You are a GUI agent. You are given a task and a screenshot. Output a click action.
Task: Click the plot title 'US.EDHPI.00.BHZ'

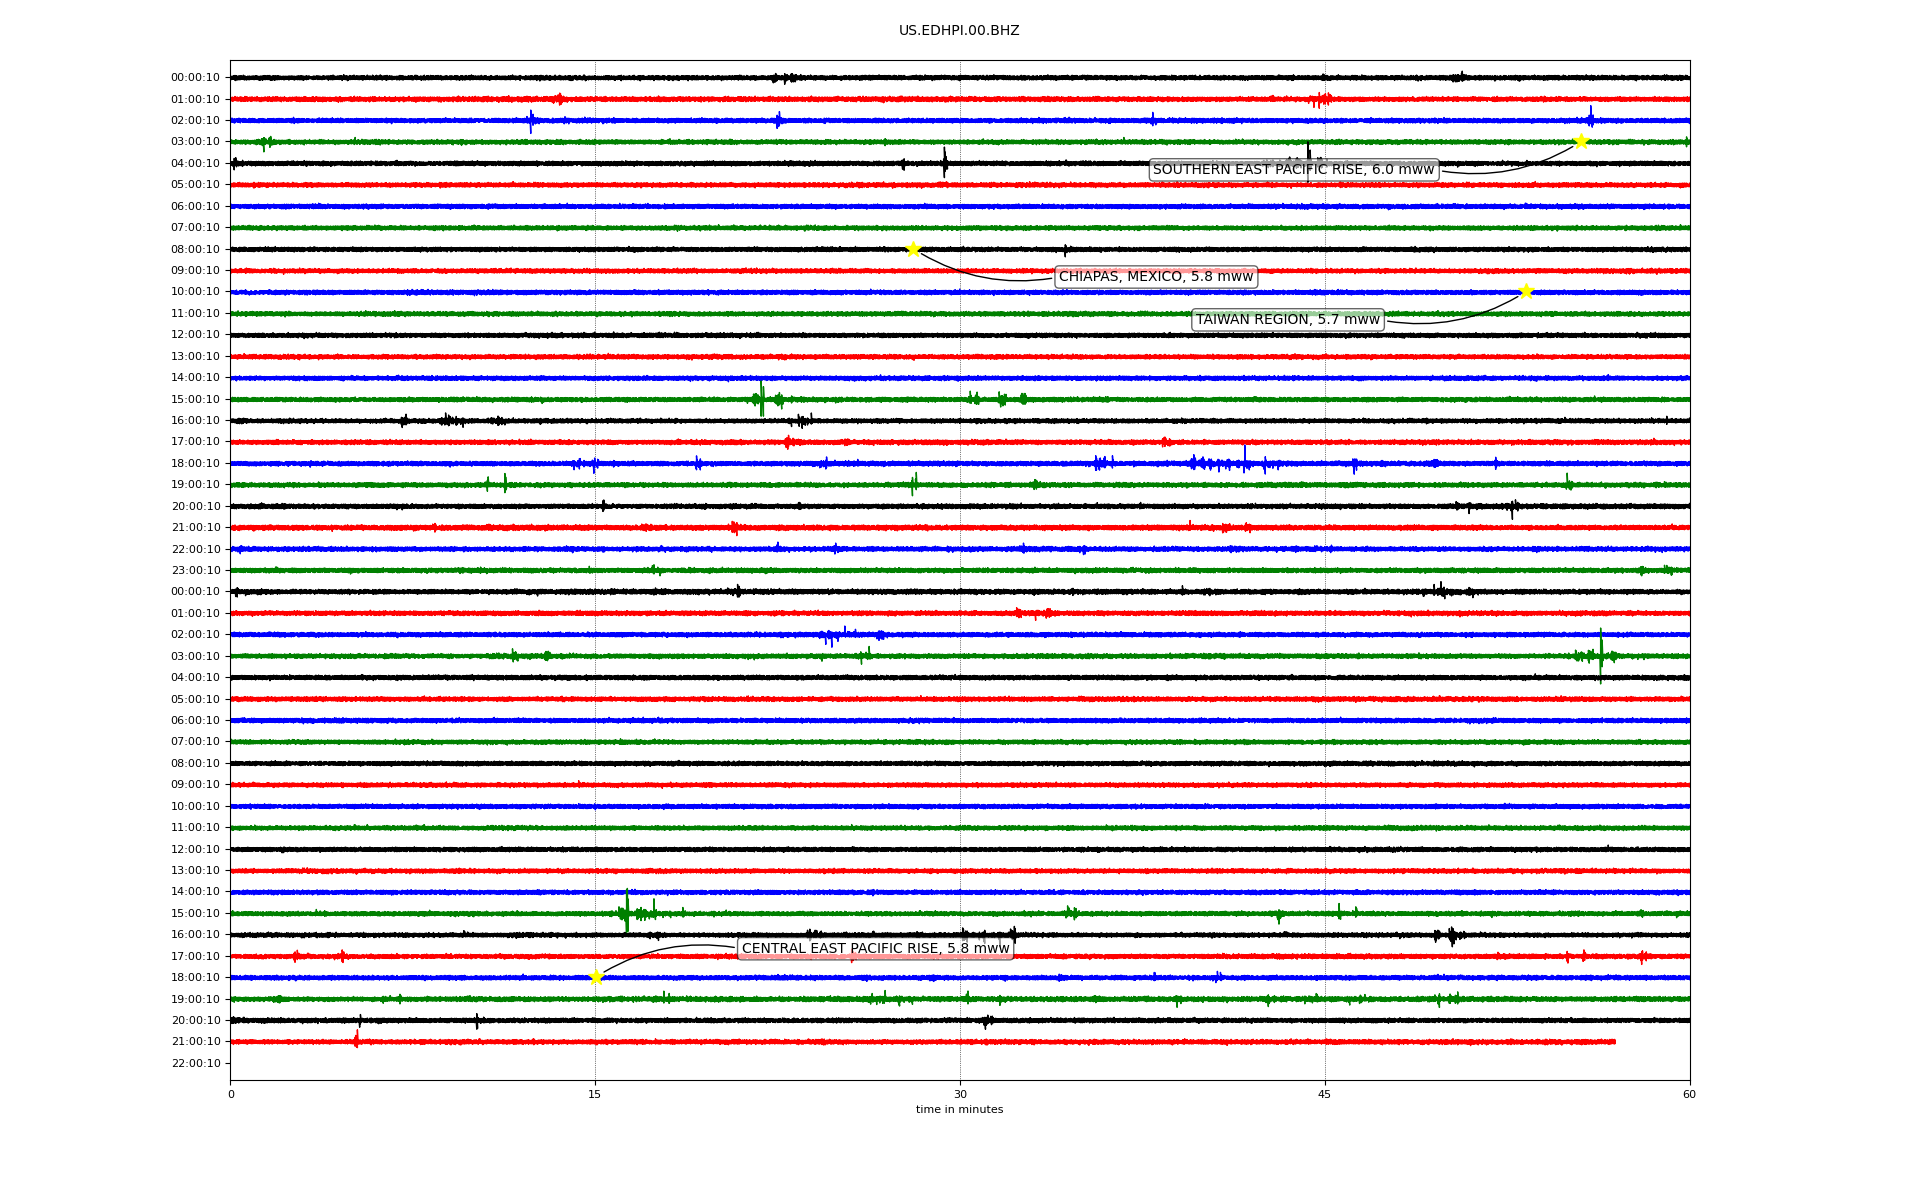click(x=959, y=31)
